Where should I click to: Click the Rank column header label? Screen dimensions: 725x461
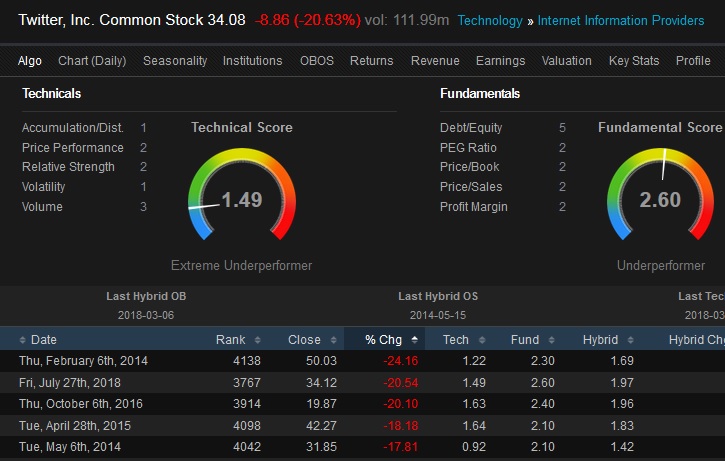(230, 340)
